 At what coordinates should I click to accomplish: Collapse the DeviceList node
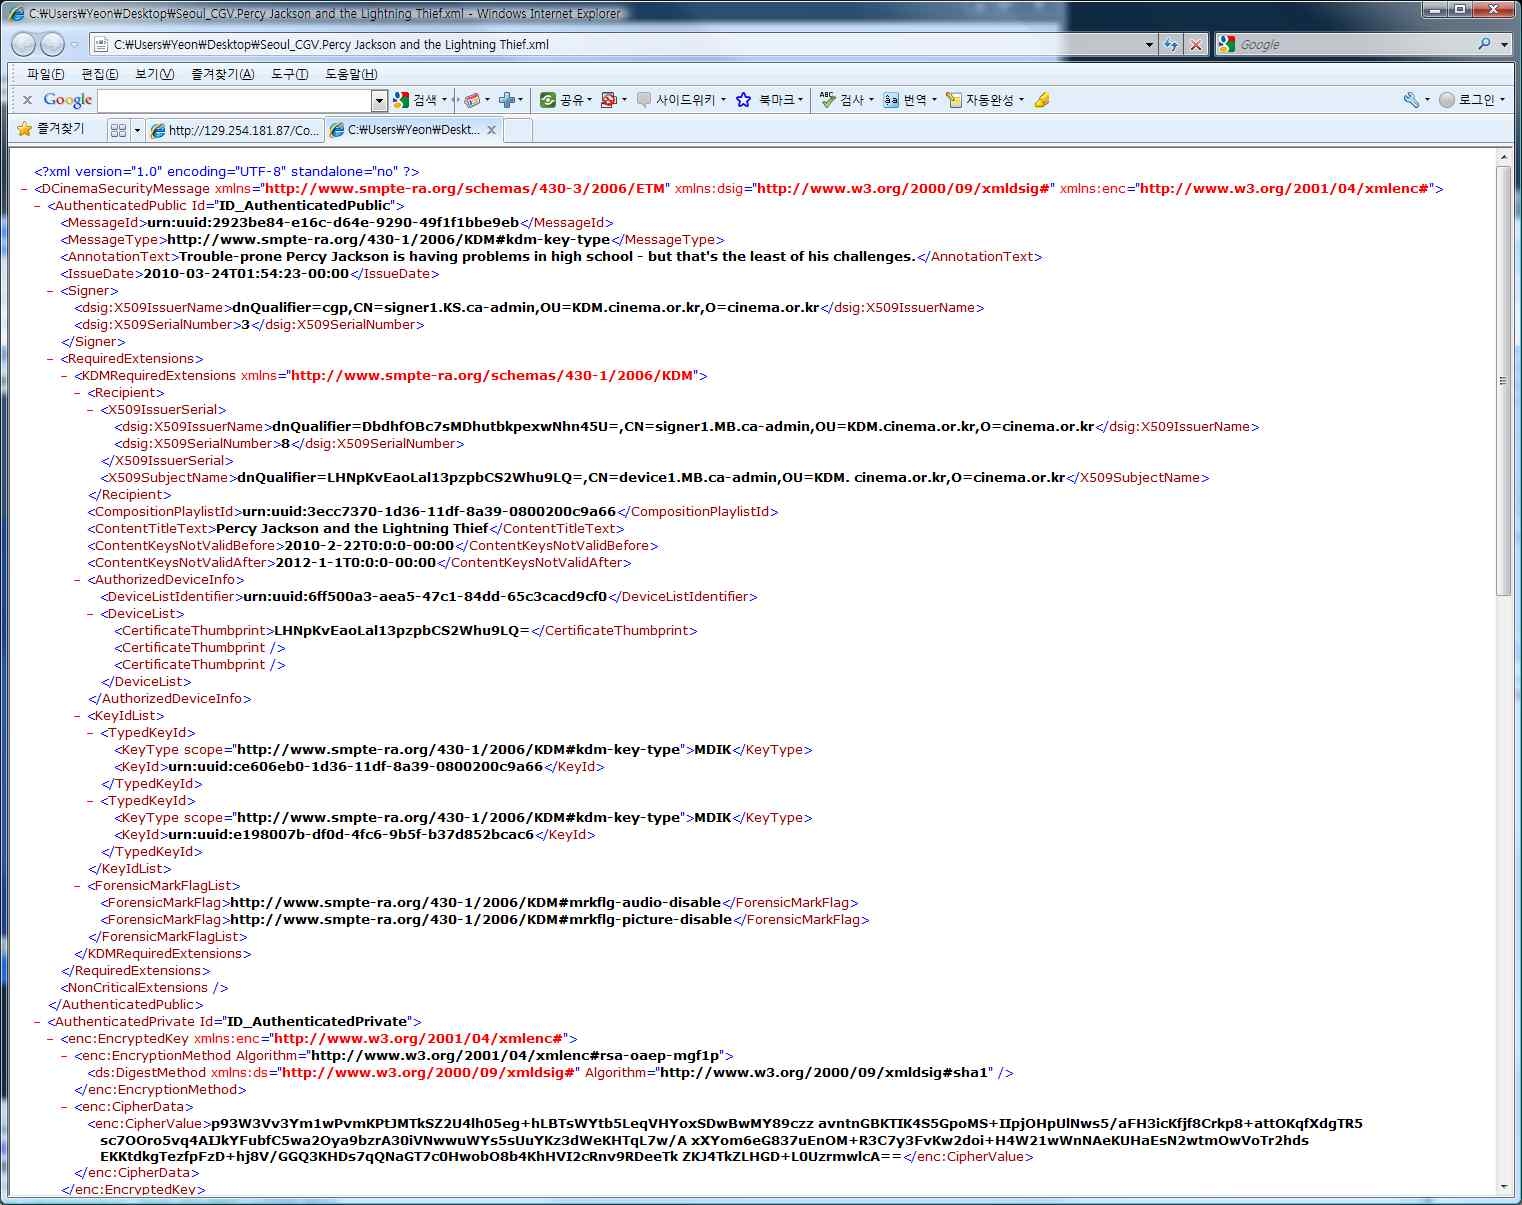coord(90,614)
